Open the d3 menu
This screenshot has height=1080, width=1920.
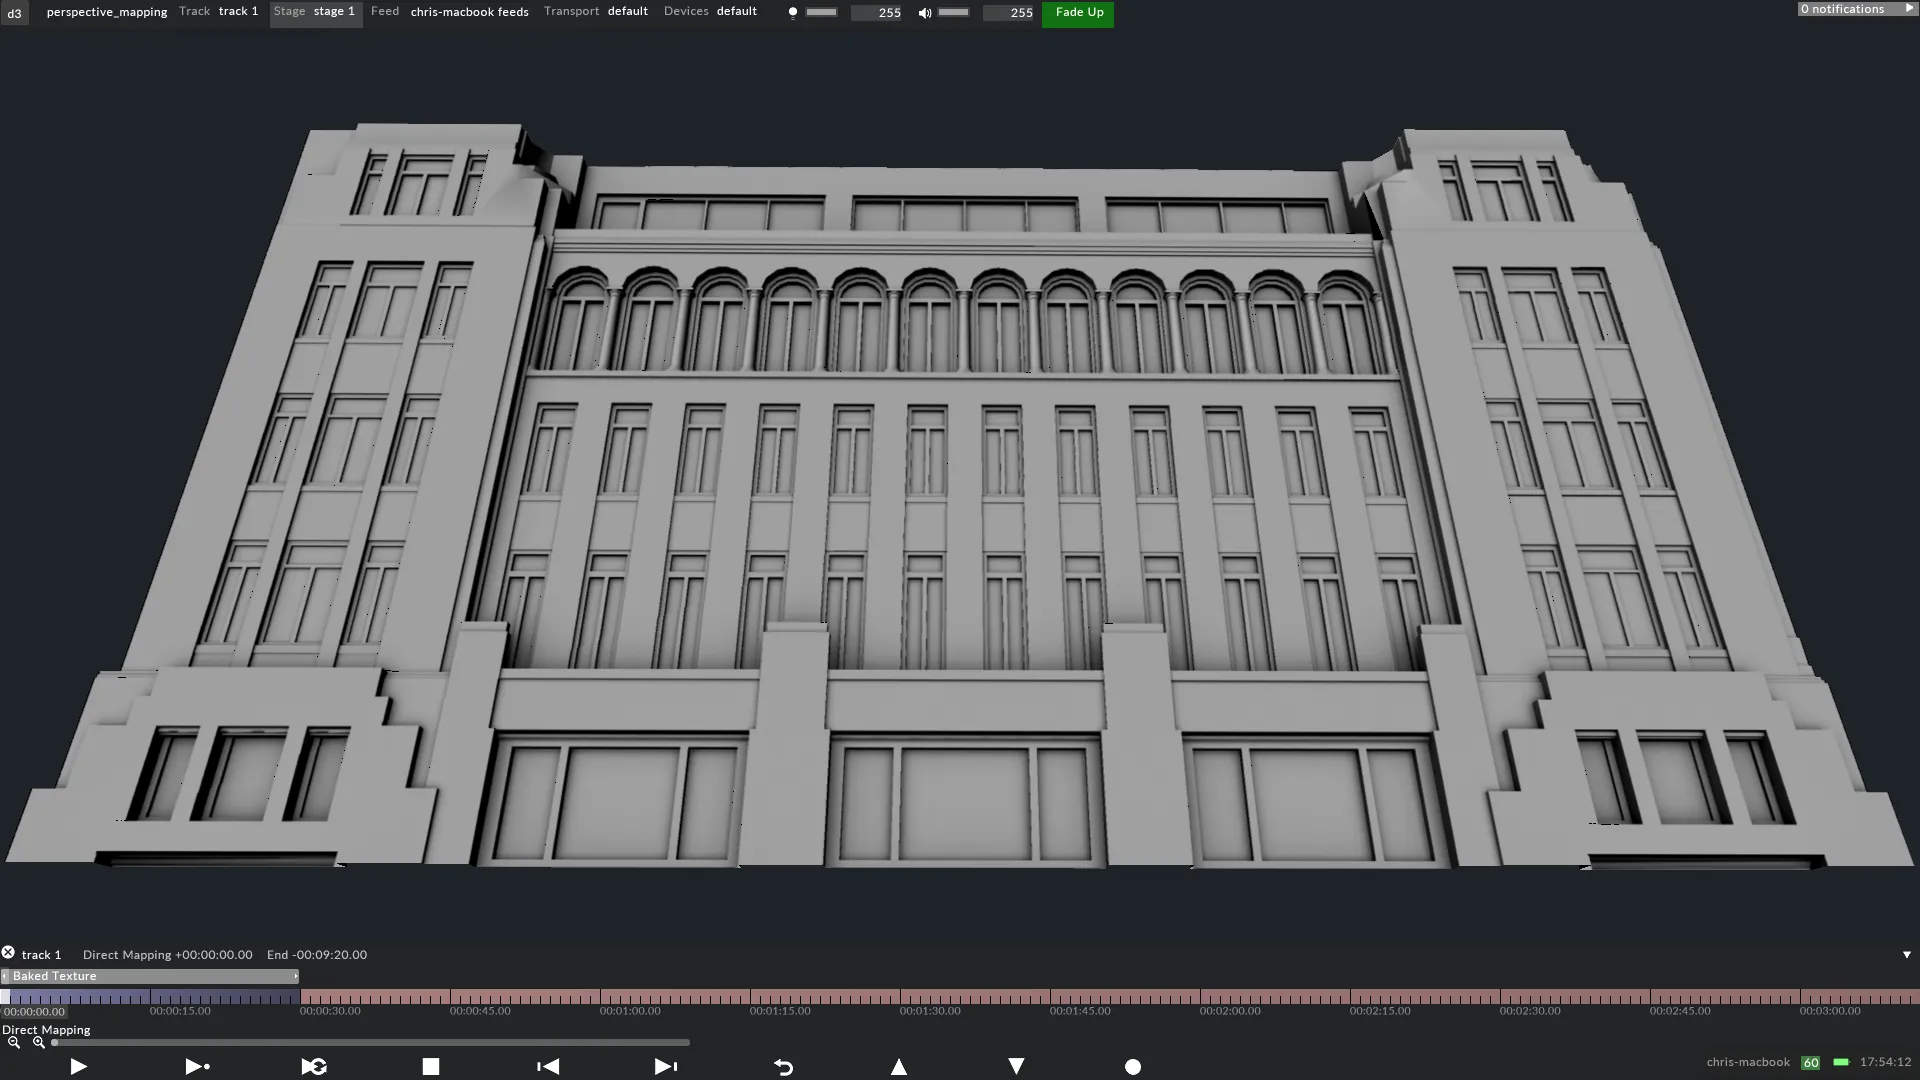click(x=14, y=13)
